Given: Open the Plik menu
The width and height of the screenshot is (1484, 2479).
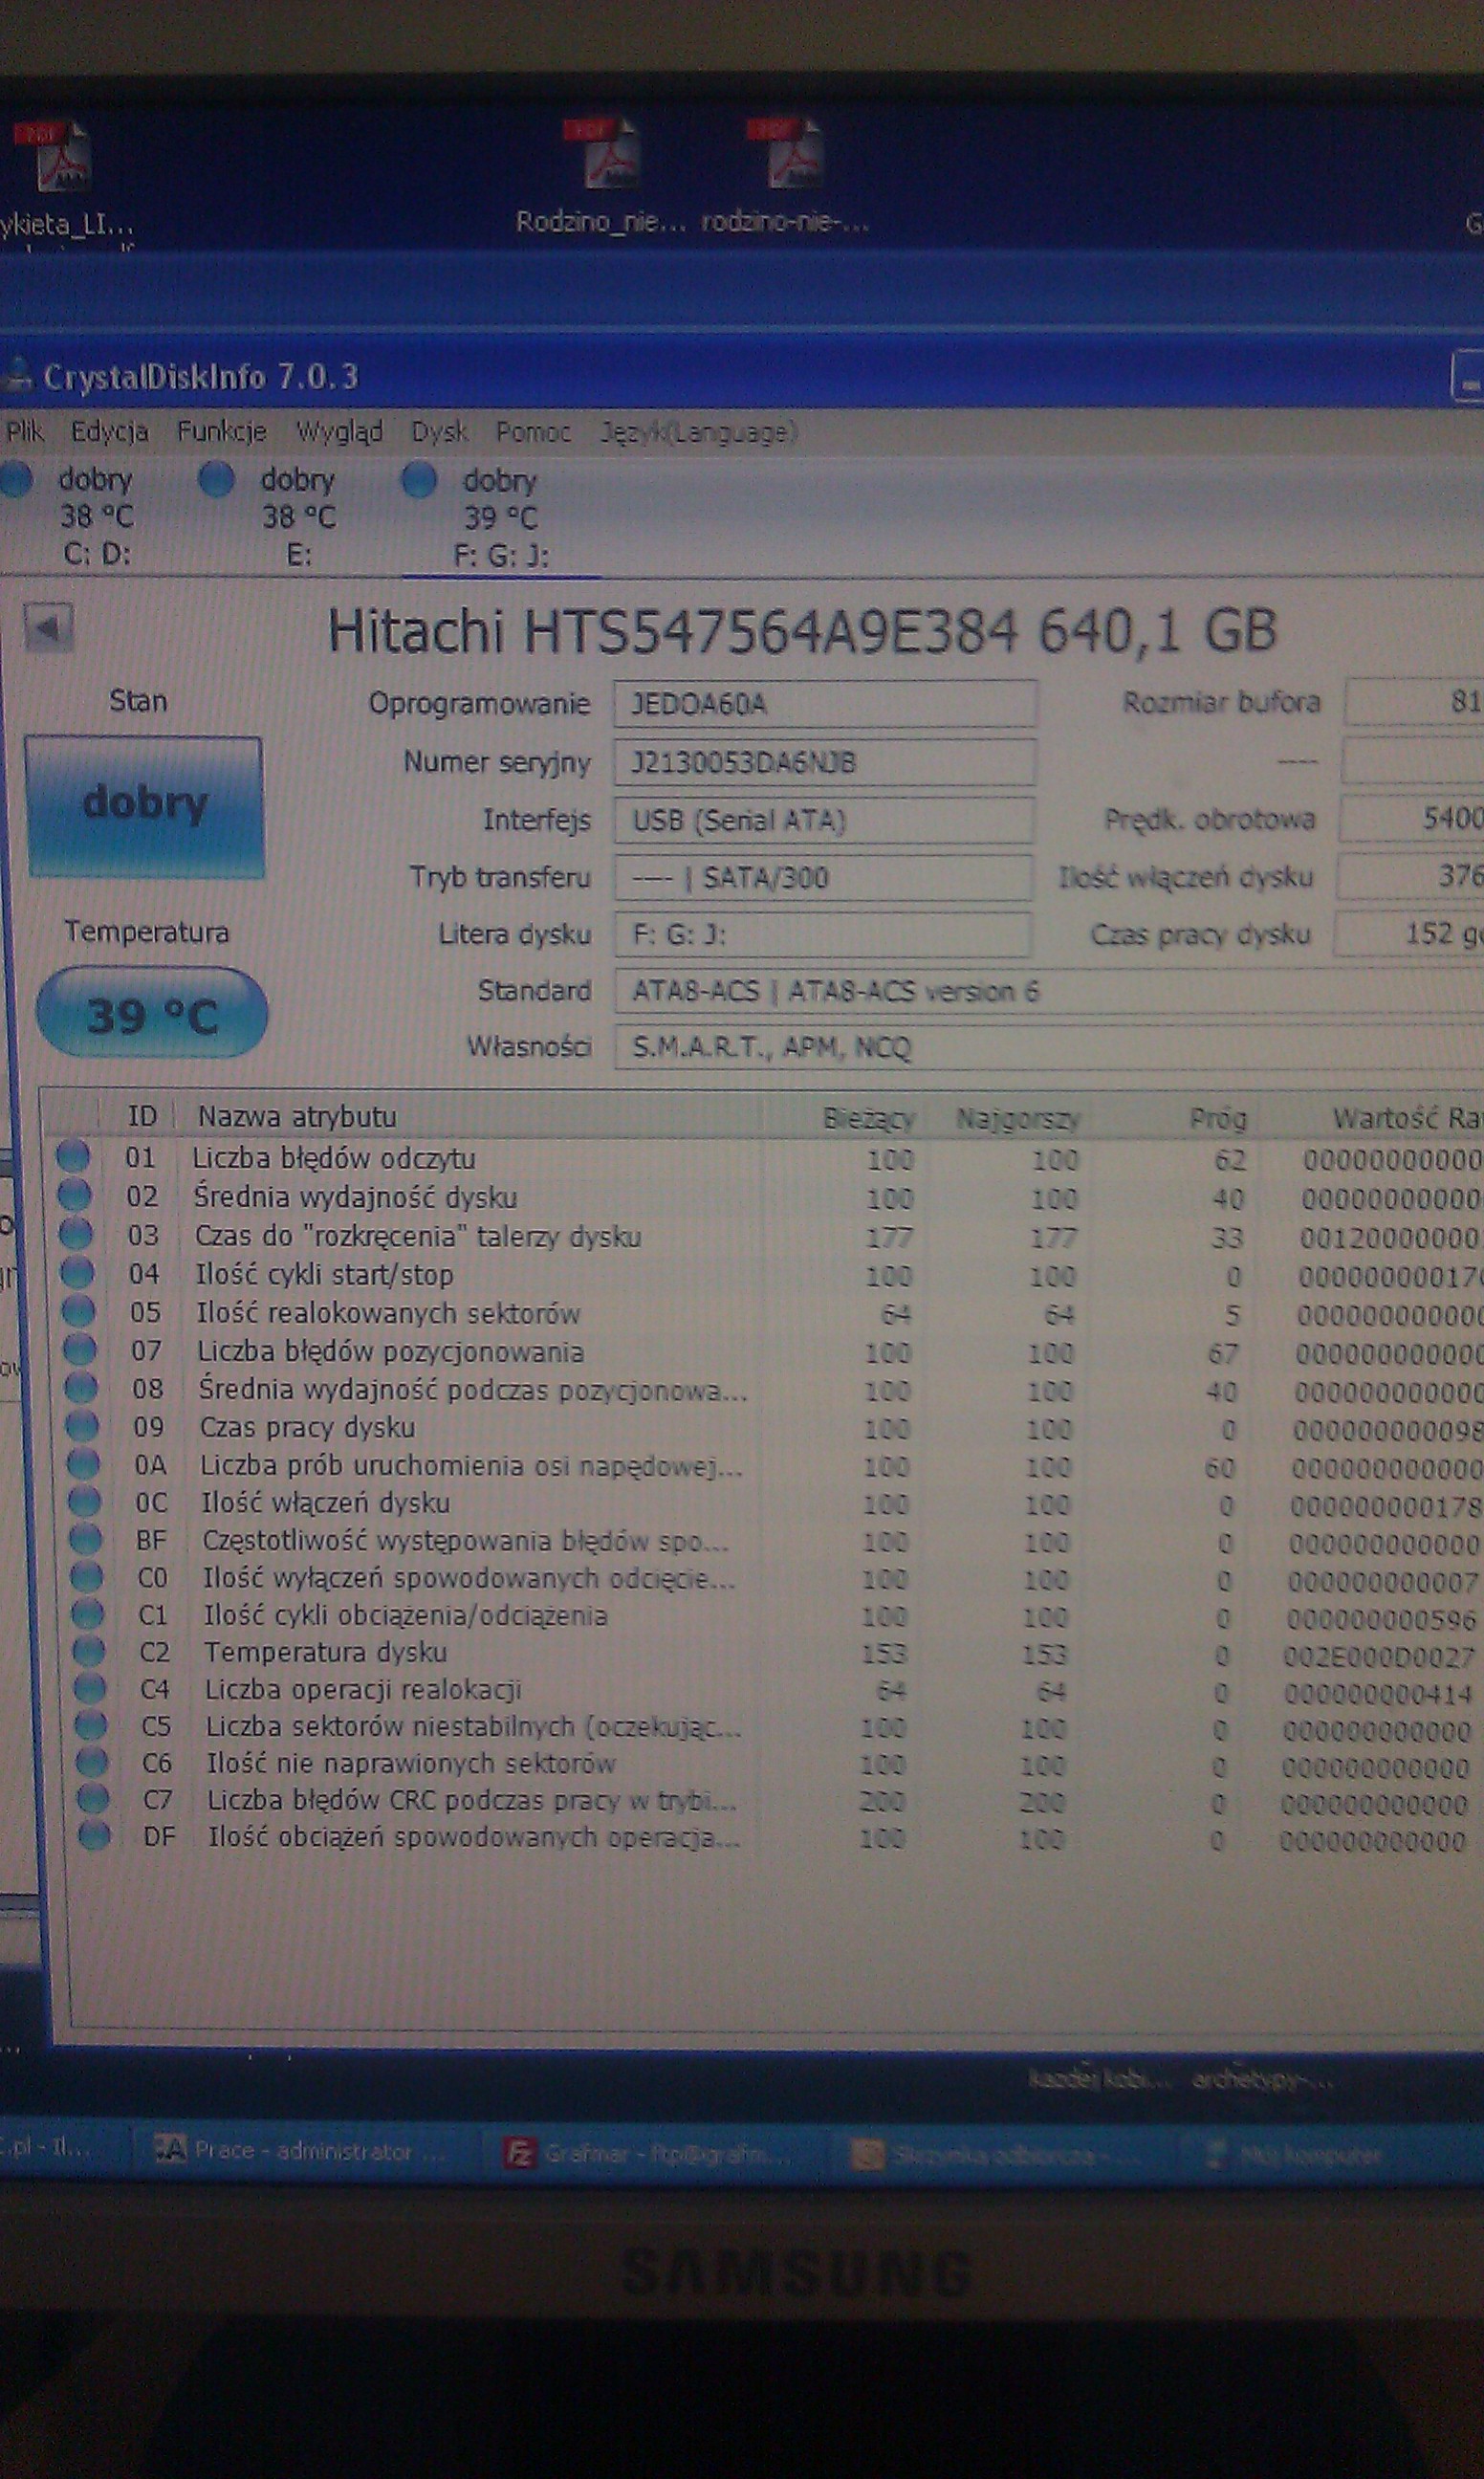Looking at the screenshot, I should (25, 431).
